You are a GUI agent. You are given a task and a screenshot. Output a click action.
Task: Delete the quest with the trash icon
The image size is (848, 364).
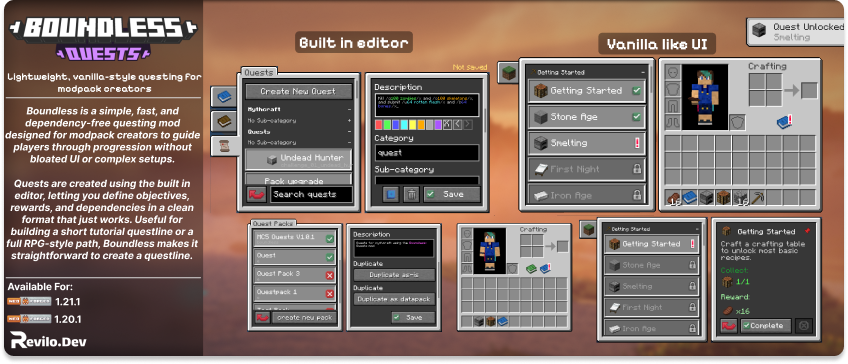point(412,194)
